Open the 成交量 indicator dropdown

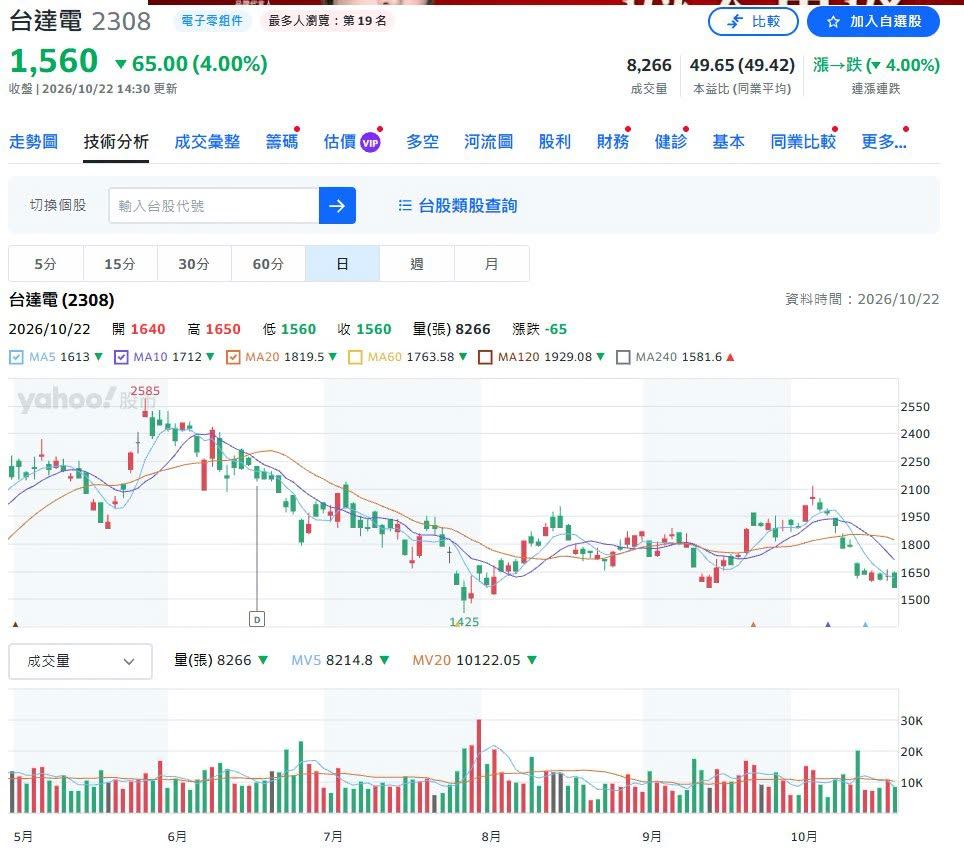[81, 661]
